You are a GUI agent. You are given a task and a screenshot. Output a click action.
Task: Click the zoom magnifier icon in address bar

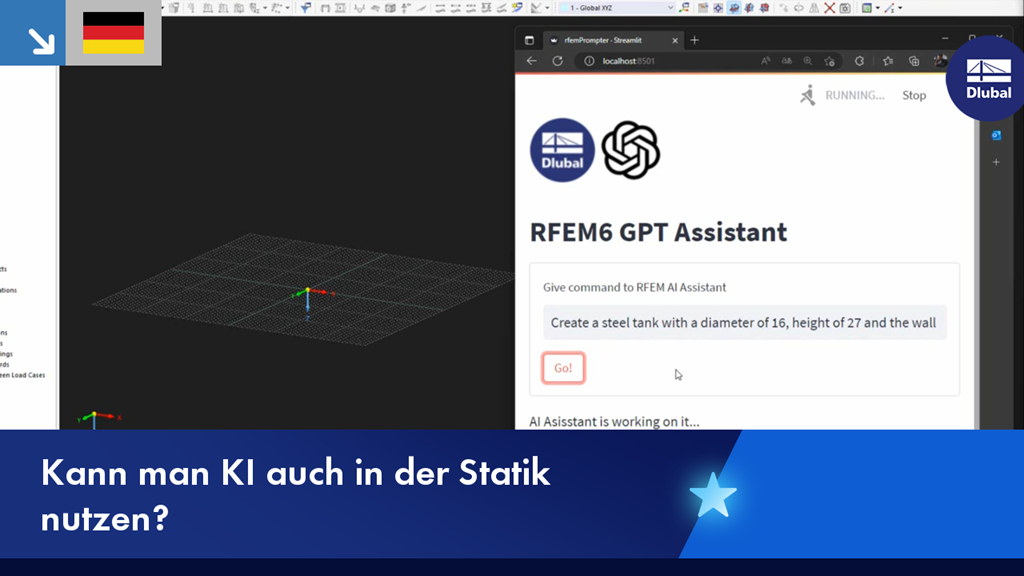808,61
